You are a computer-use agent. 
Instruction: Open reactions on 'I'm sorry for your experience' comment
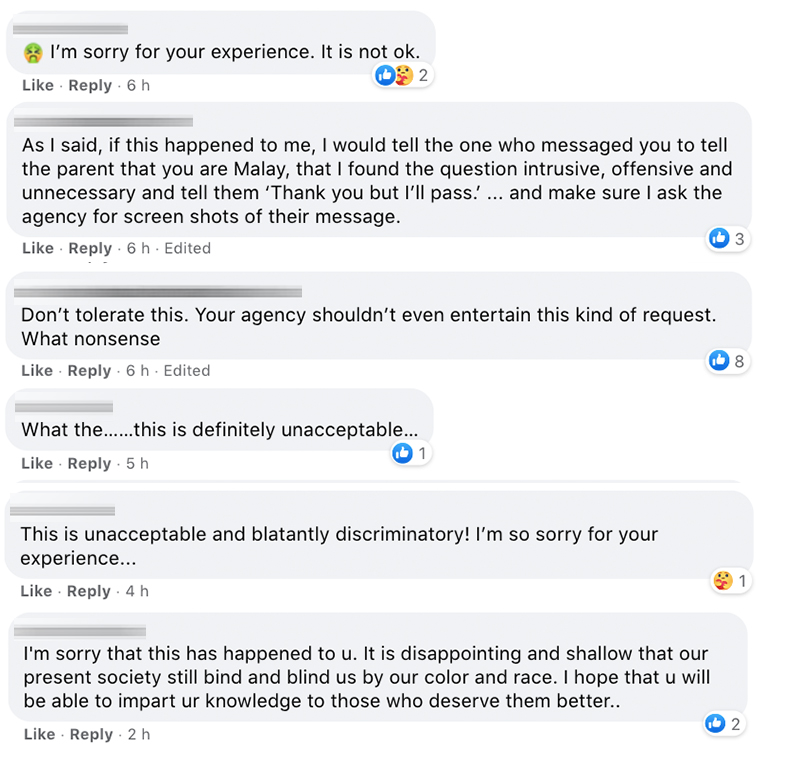403,76
